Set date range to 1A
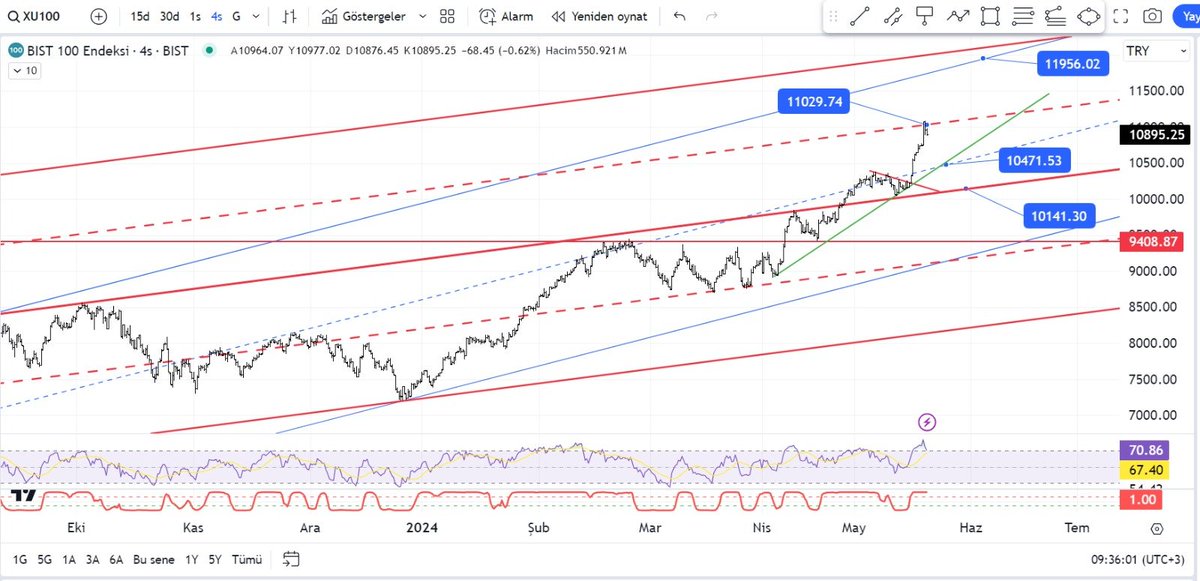 click(x=69, y=559)
